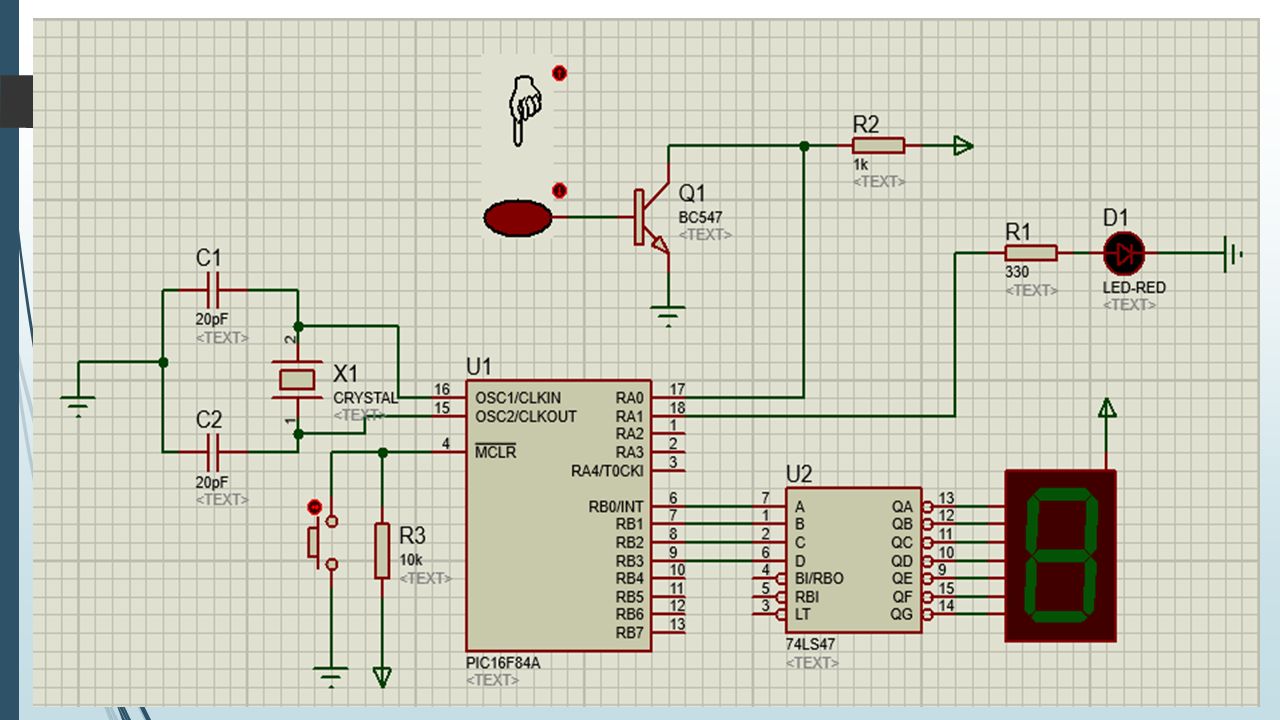
Task: Click the U2 reference label
Action: click(799, 473)
